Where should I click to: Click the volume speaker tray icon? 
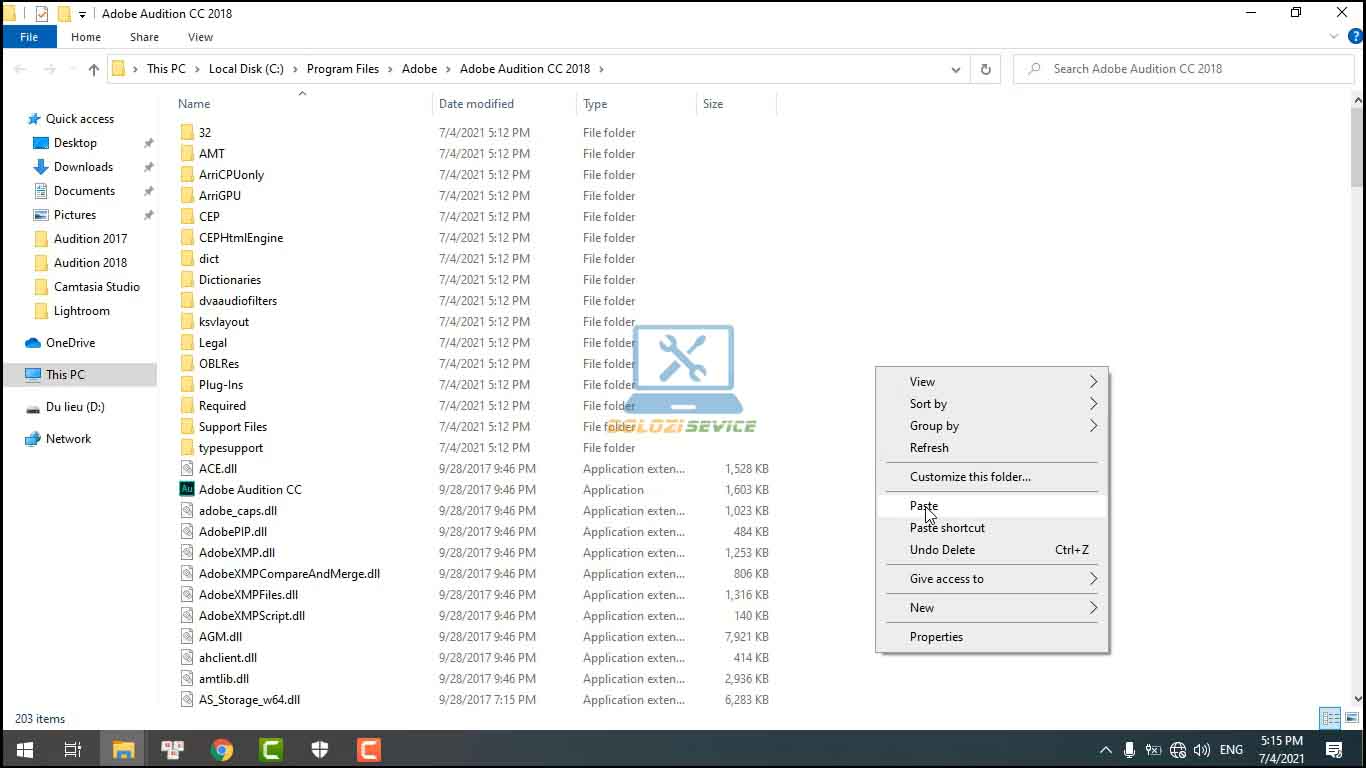coord(1202,749)
